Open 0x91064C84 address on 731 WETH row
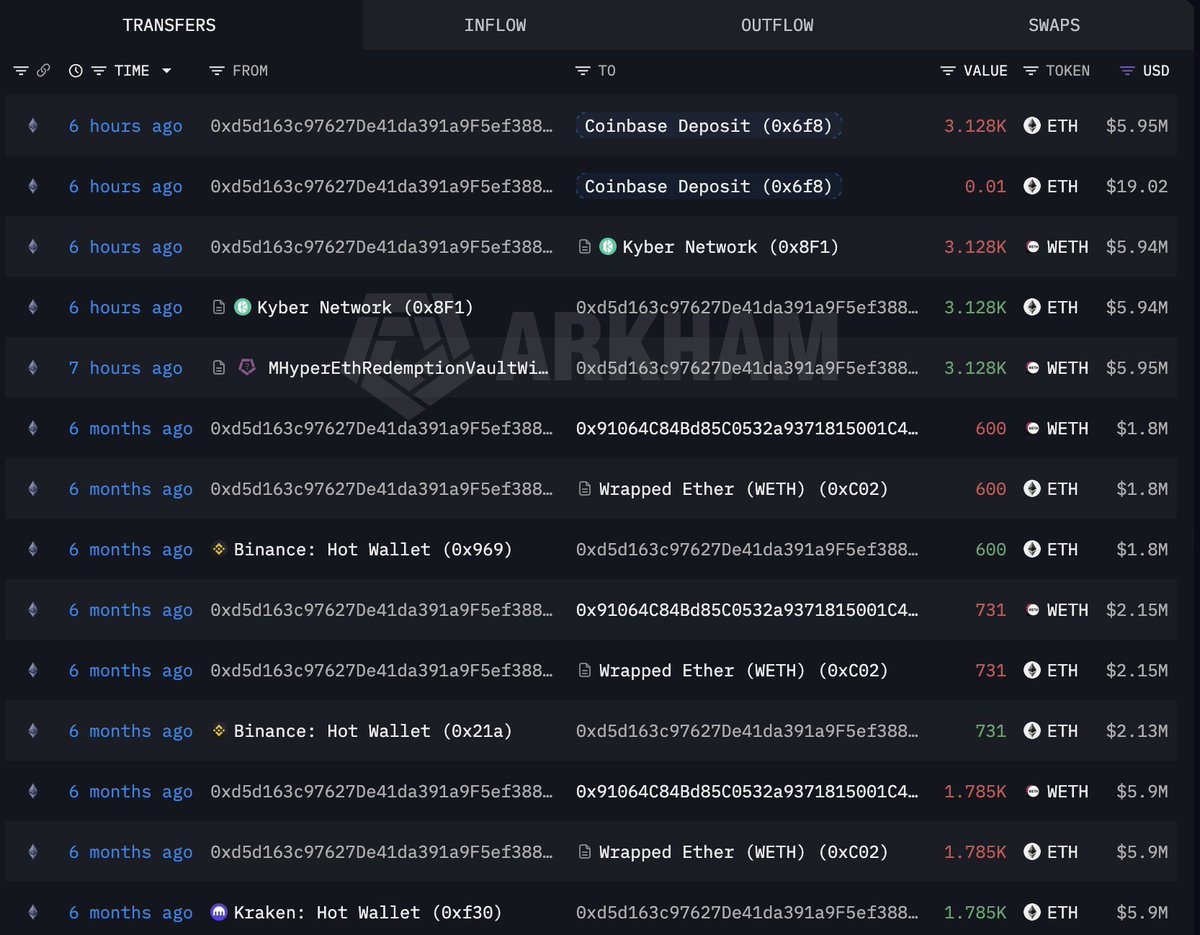 point(747,610)
